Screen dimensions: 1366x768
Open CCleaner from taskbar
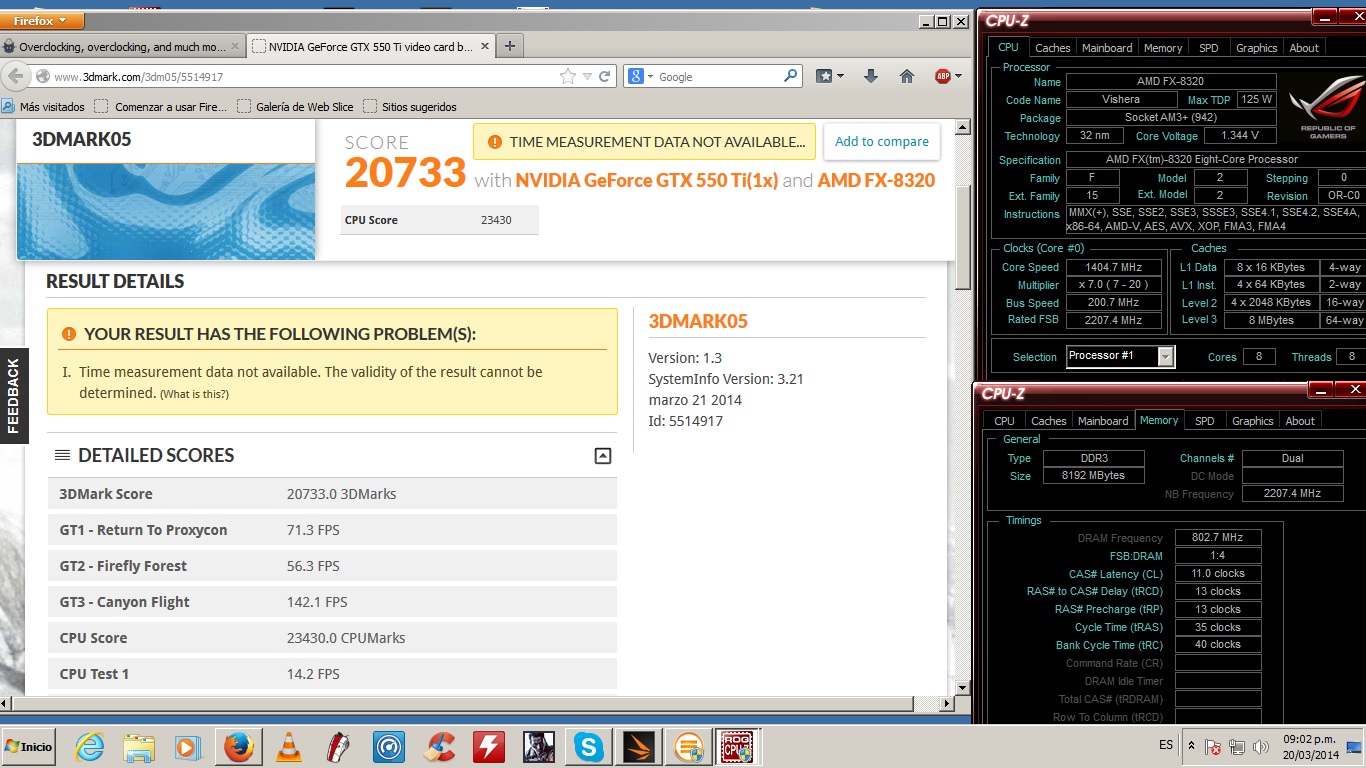[x=439, y=747]
